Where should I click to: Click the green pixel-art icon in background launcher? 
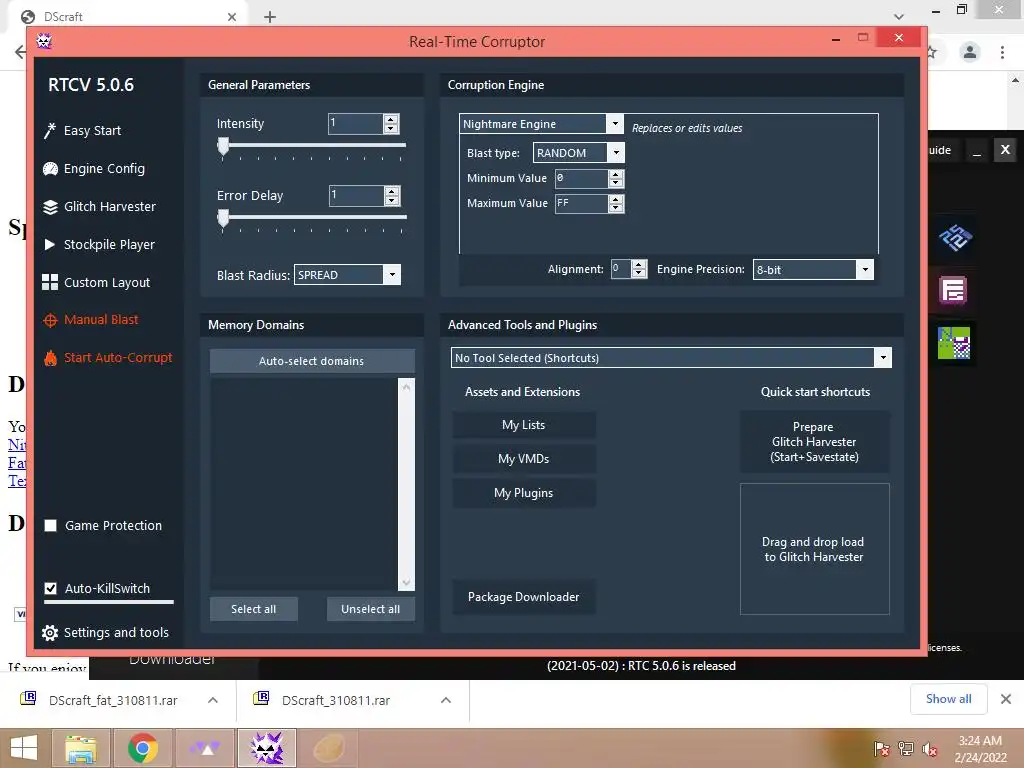(953, 343)
